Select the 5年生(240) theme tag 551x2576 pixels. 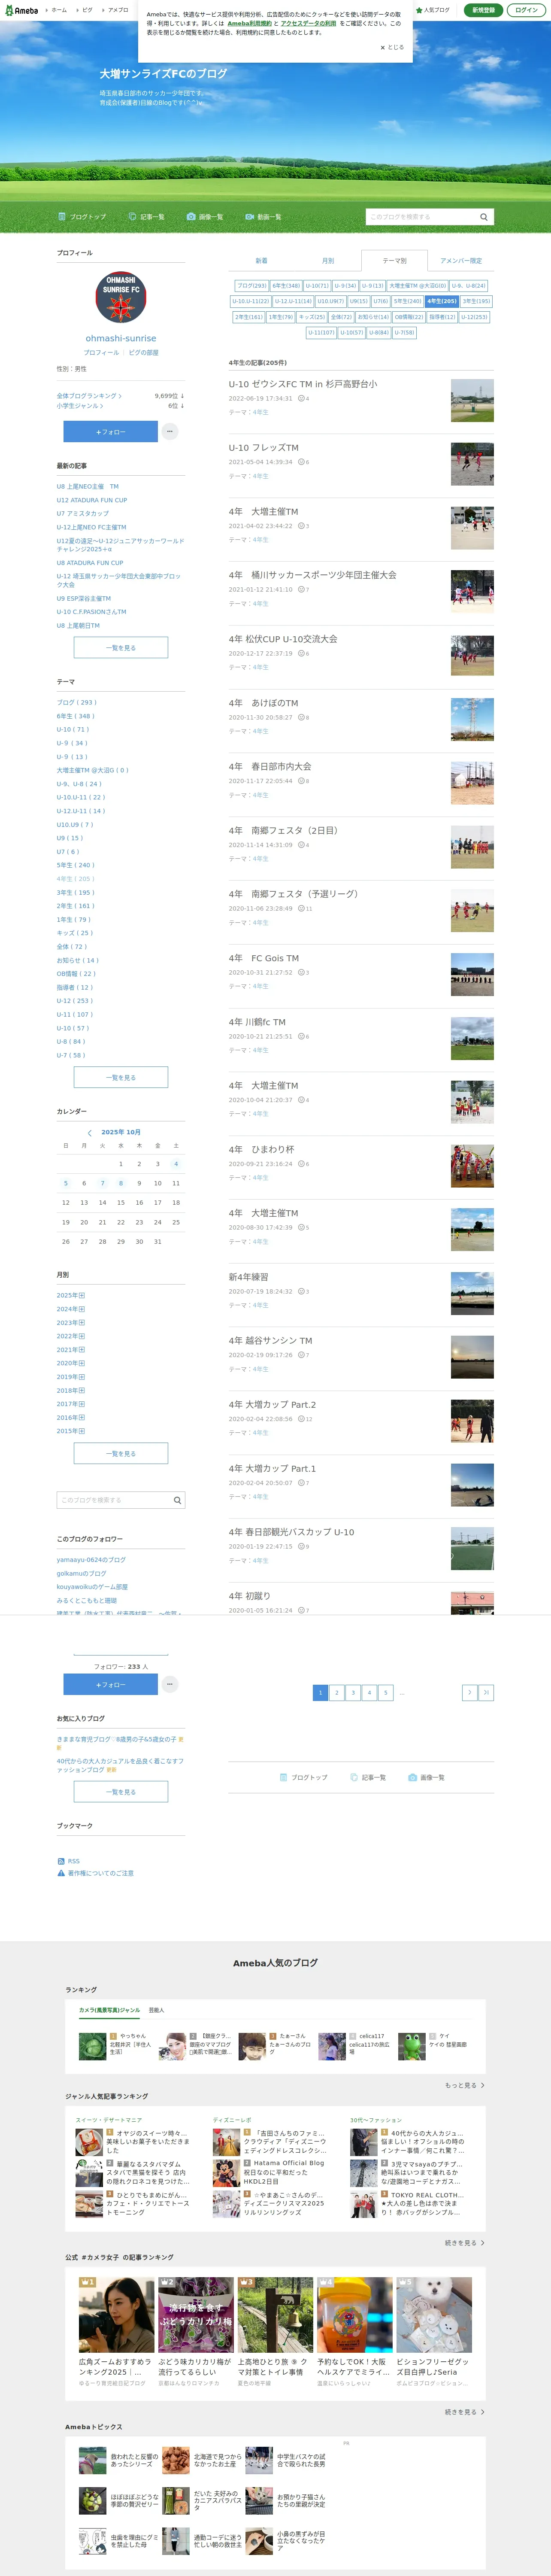click(407, 301)
